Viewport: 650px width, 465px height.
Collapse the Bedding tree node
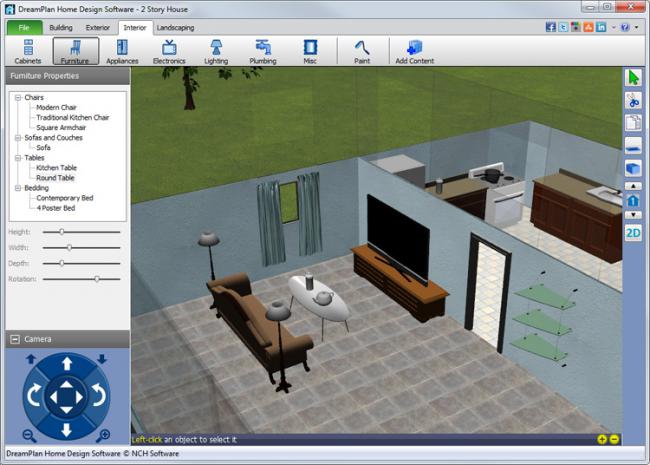18,188
